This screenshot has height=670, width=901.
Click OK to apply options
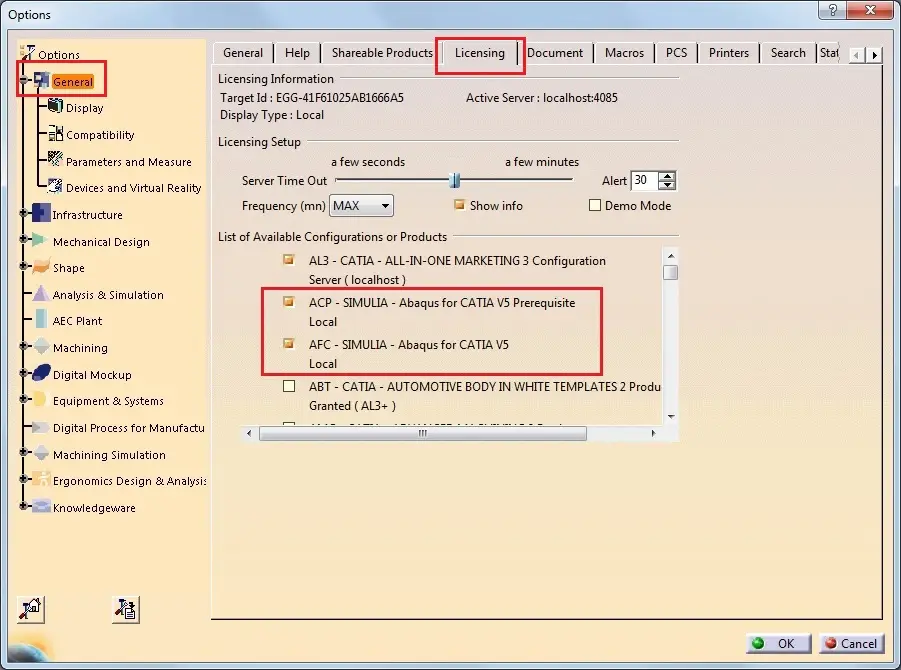click(x=778, y=644)
